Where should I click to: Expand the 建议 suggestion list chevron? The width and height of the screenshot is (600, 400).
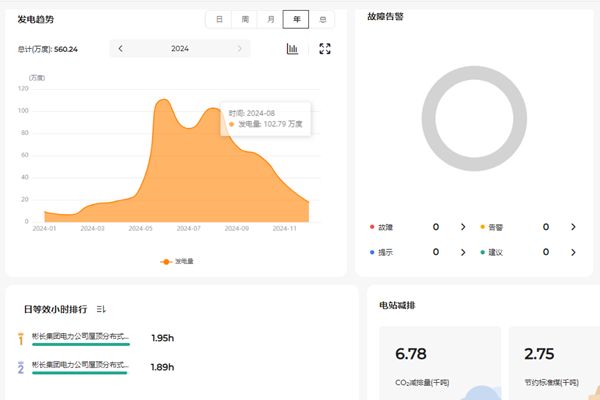tap(573, 252)
